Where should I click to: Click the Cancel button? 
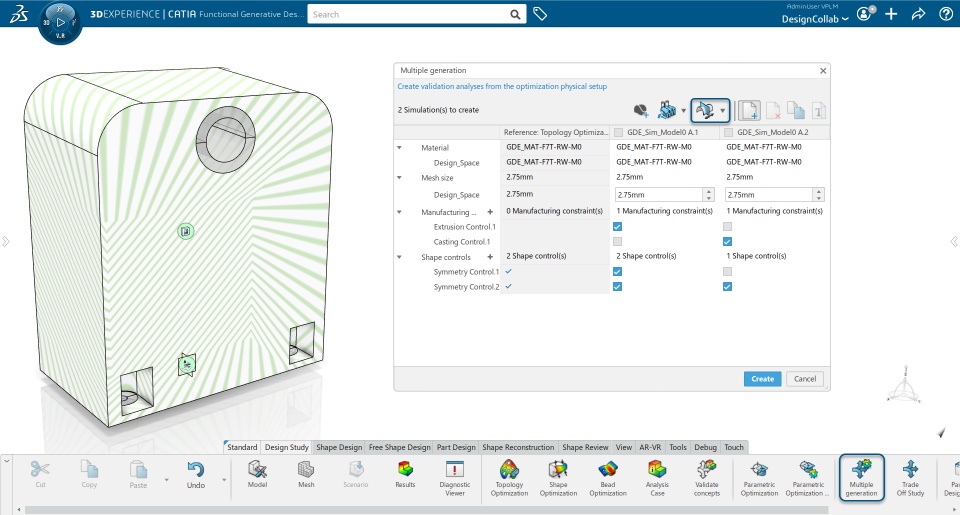click(x=804, y=378)
